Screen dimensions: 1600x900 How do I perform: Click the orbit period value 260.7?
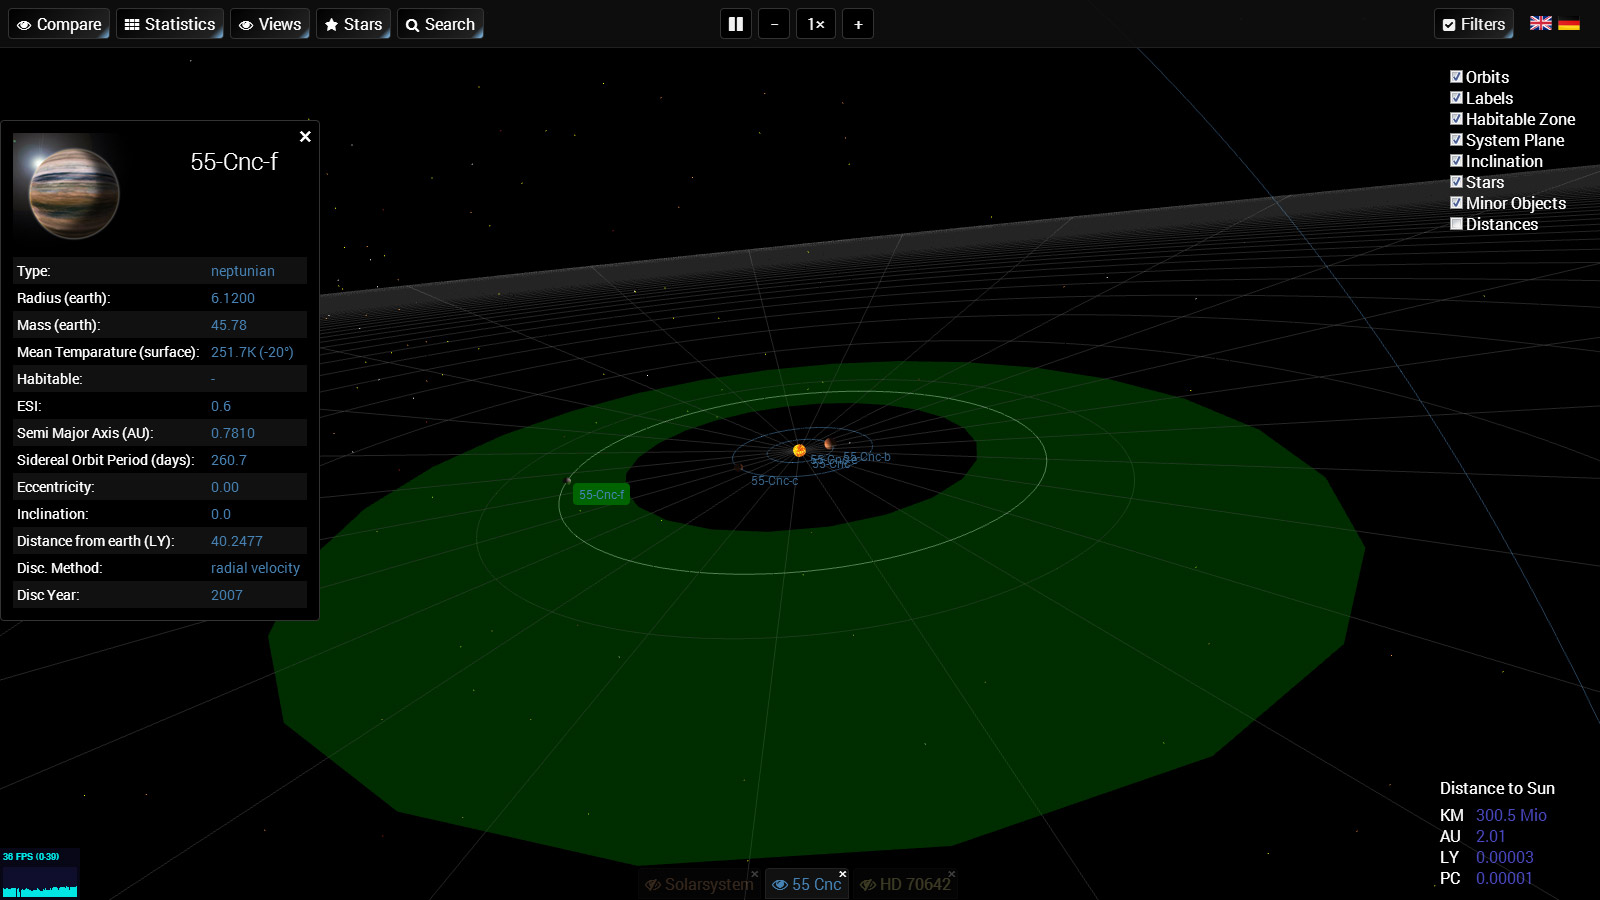229,460
